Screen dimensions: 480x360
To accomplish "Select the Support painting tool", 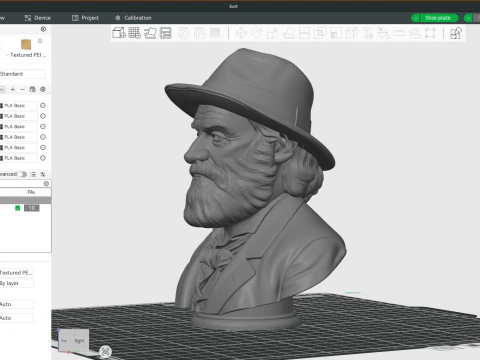I will click(x=336, y=33).
